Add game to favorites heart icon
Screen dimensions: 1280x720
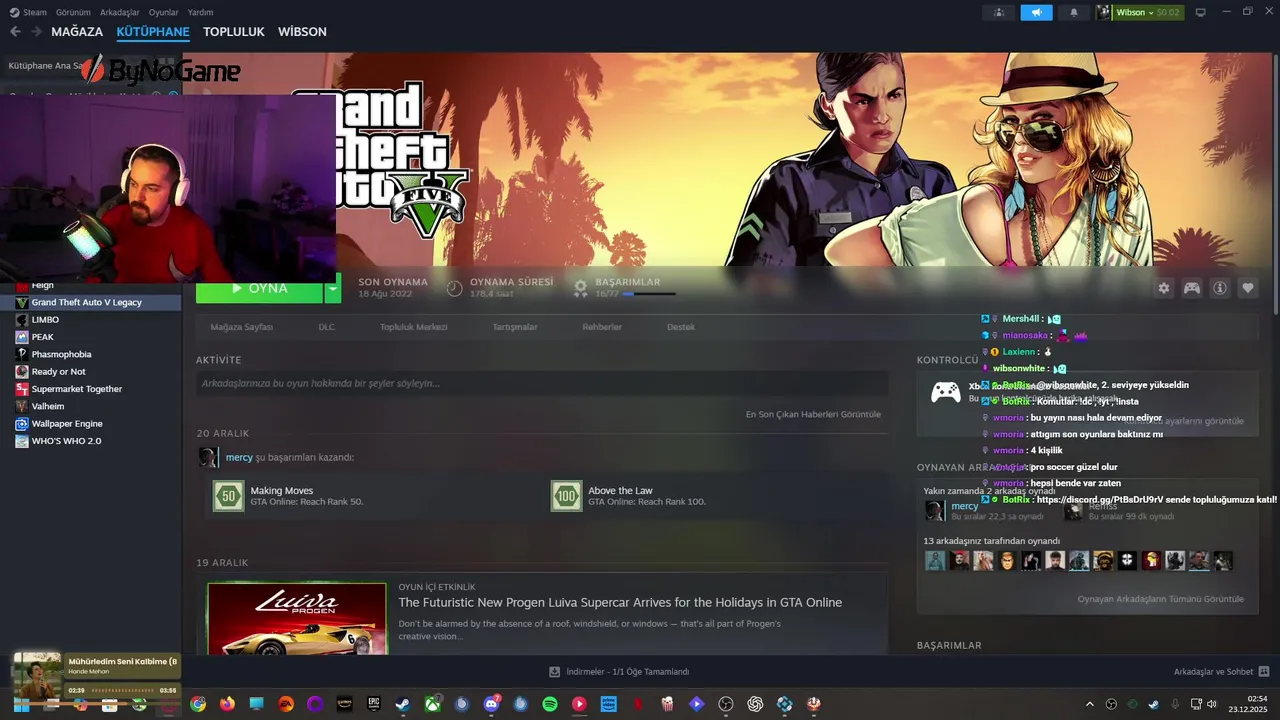click(1248, 288)
